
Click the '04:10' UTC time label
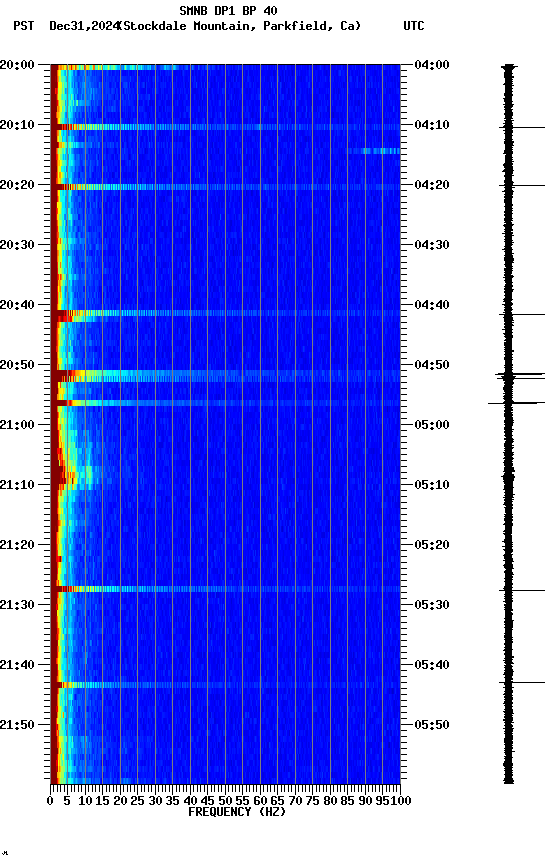point(432,125)
